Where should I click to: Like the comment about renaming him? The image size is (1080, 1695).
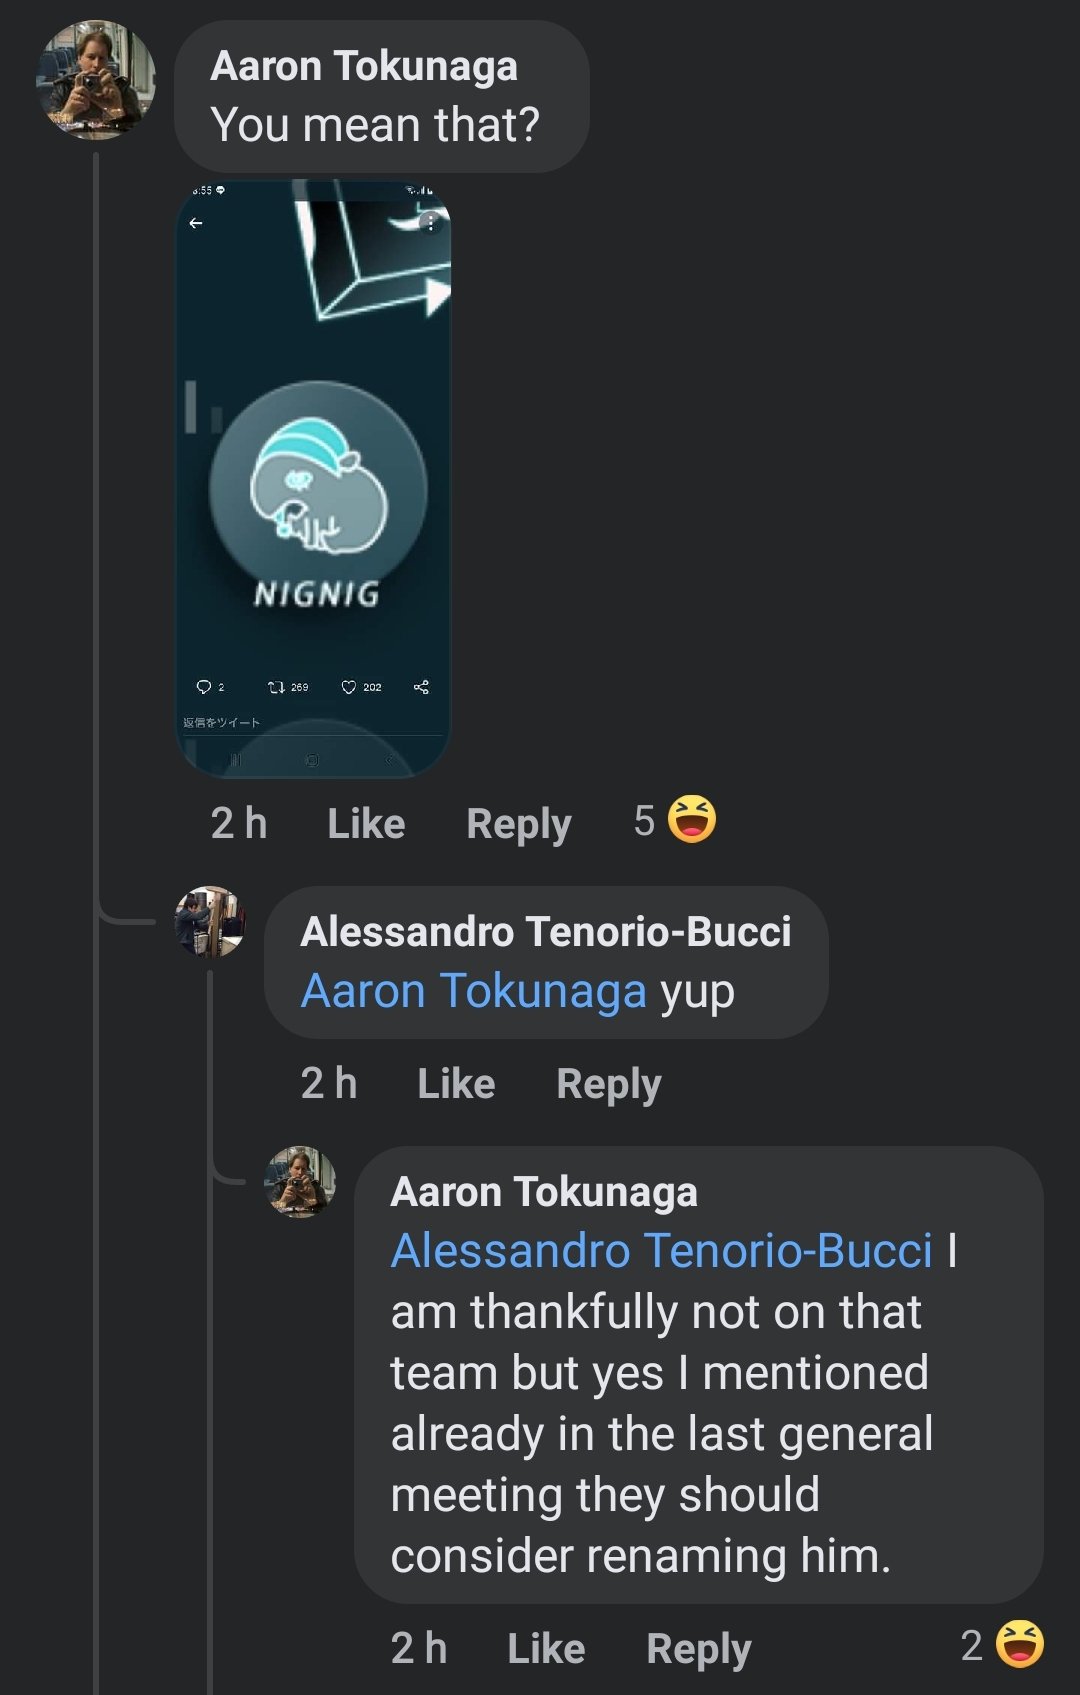click(x=546, y=1649)
